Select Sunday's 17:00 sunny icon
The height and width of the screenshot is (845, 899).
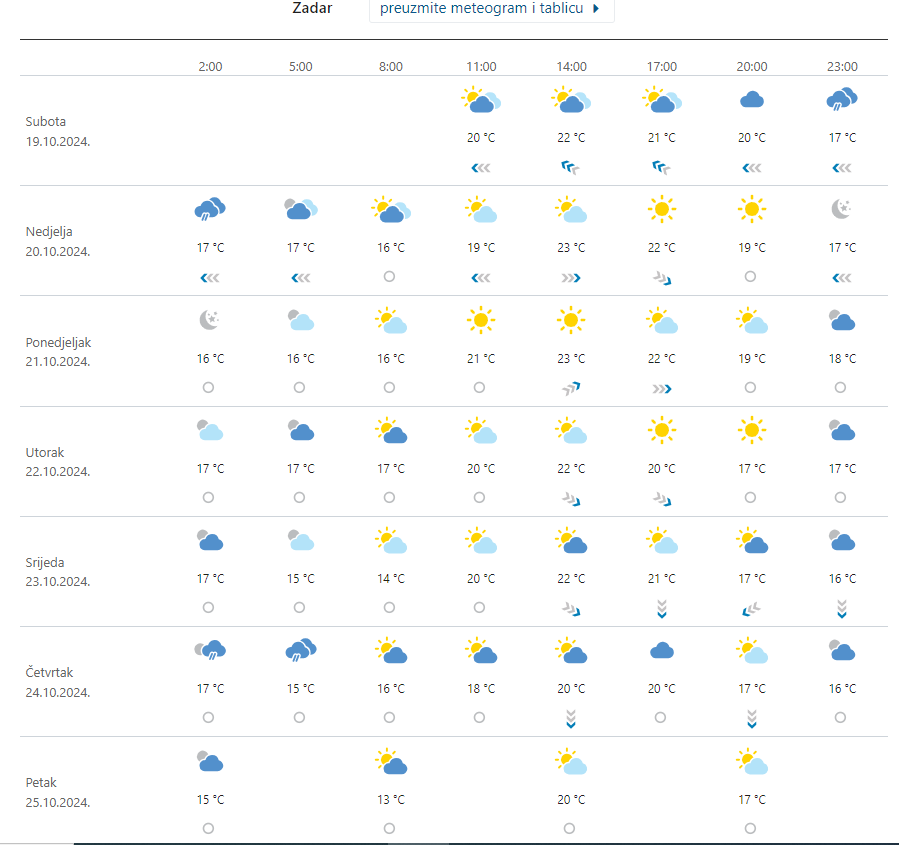(x=661, y=209)
